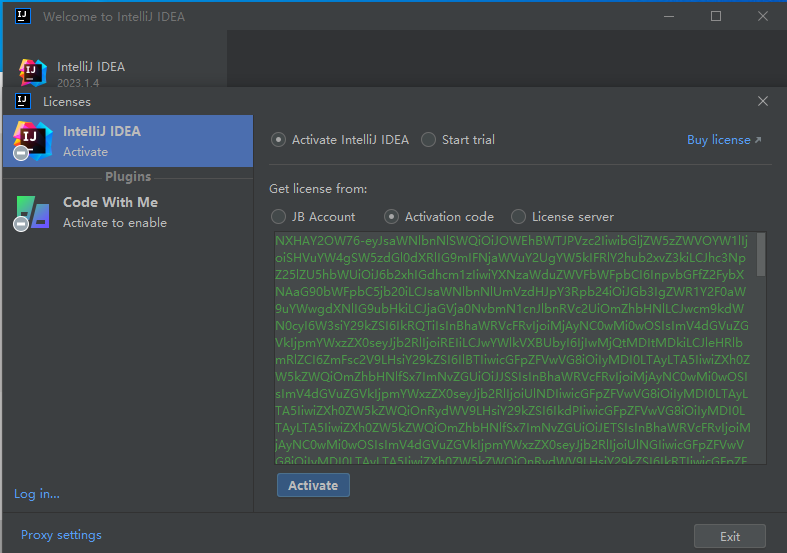Click the IntelliJ IDEA logo in Licenses sidebar
Viewport: 787px width, 553px height.
pyautogui.click(x=31, y=141)
